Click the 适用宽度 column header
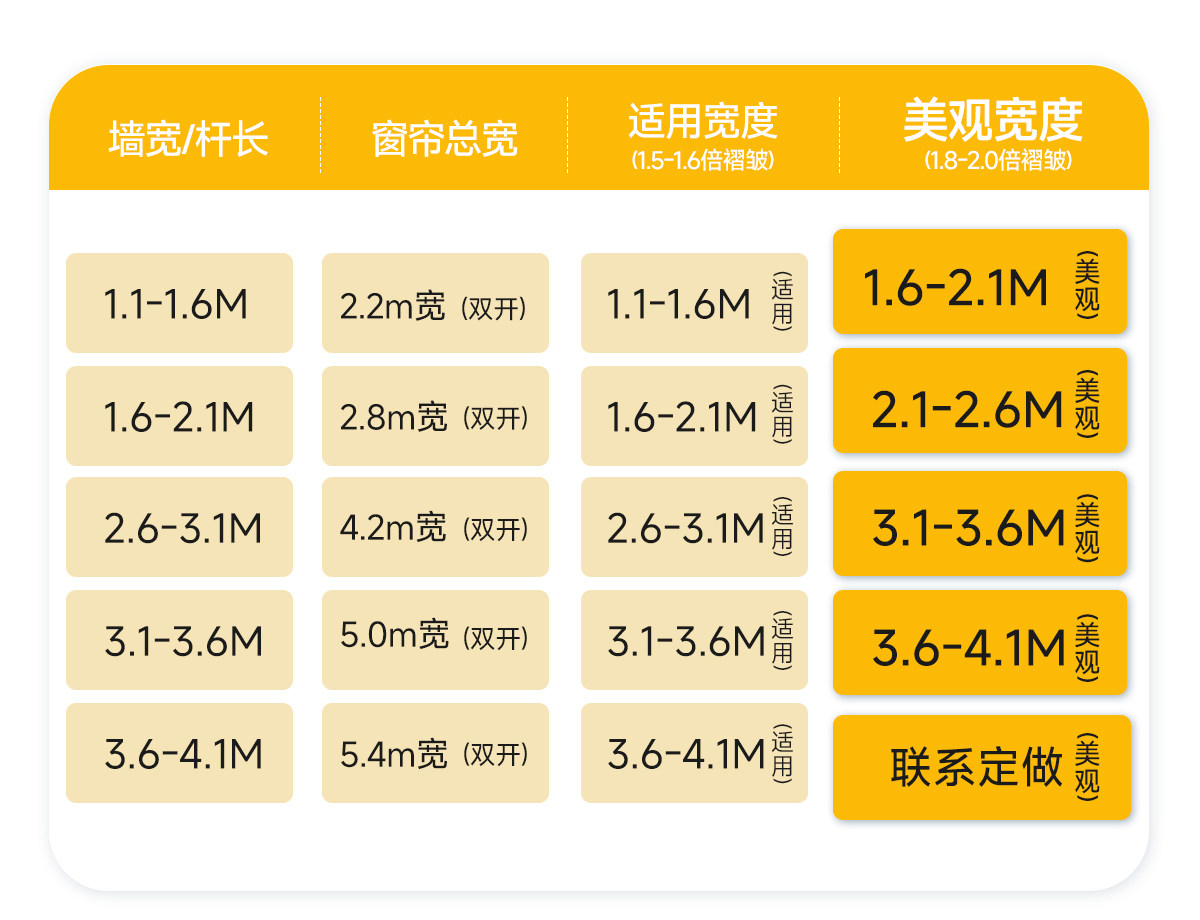Viewport: 1200px width, 920px height. click(703, 122)
